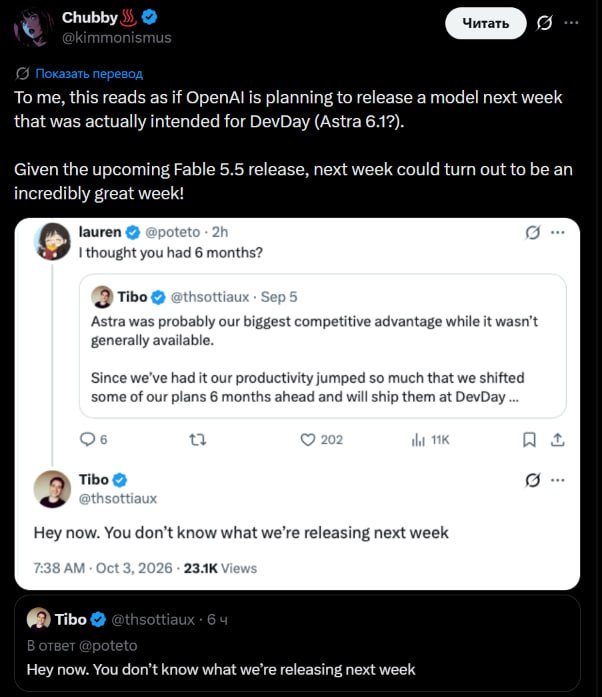Open Tibo's quoted Sep 5 tweet
The image size is (602, 697).
323,346
